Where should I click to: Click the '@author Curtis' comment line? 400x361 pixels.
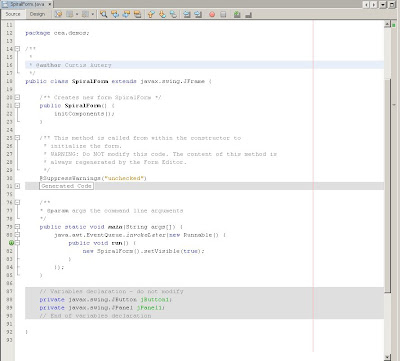pos(70,65)
